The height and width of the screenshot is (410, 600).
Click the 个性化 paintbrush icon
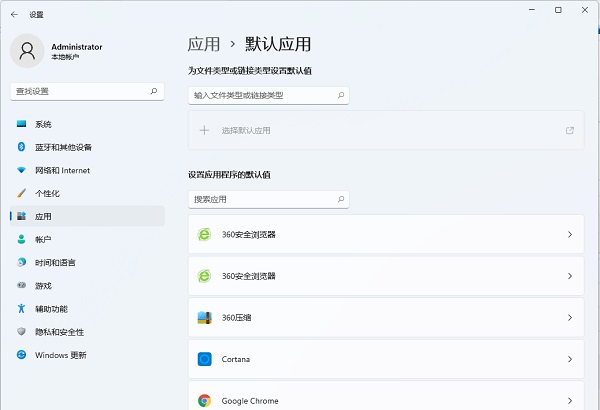tap(21, 193)
